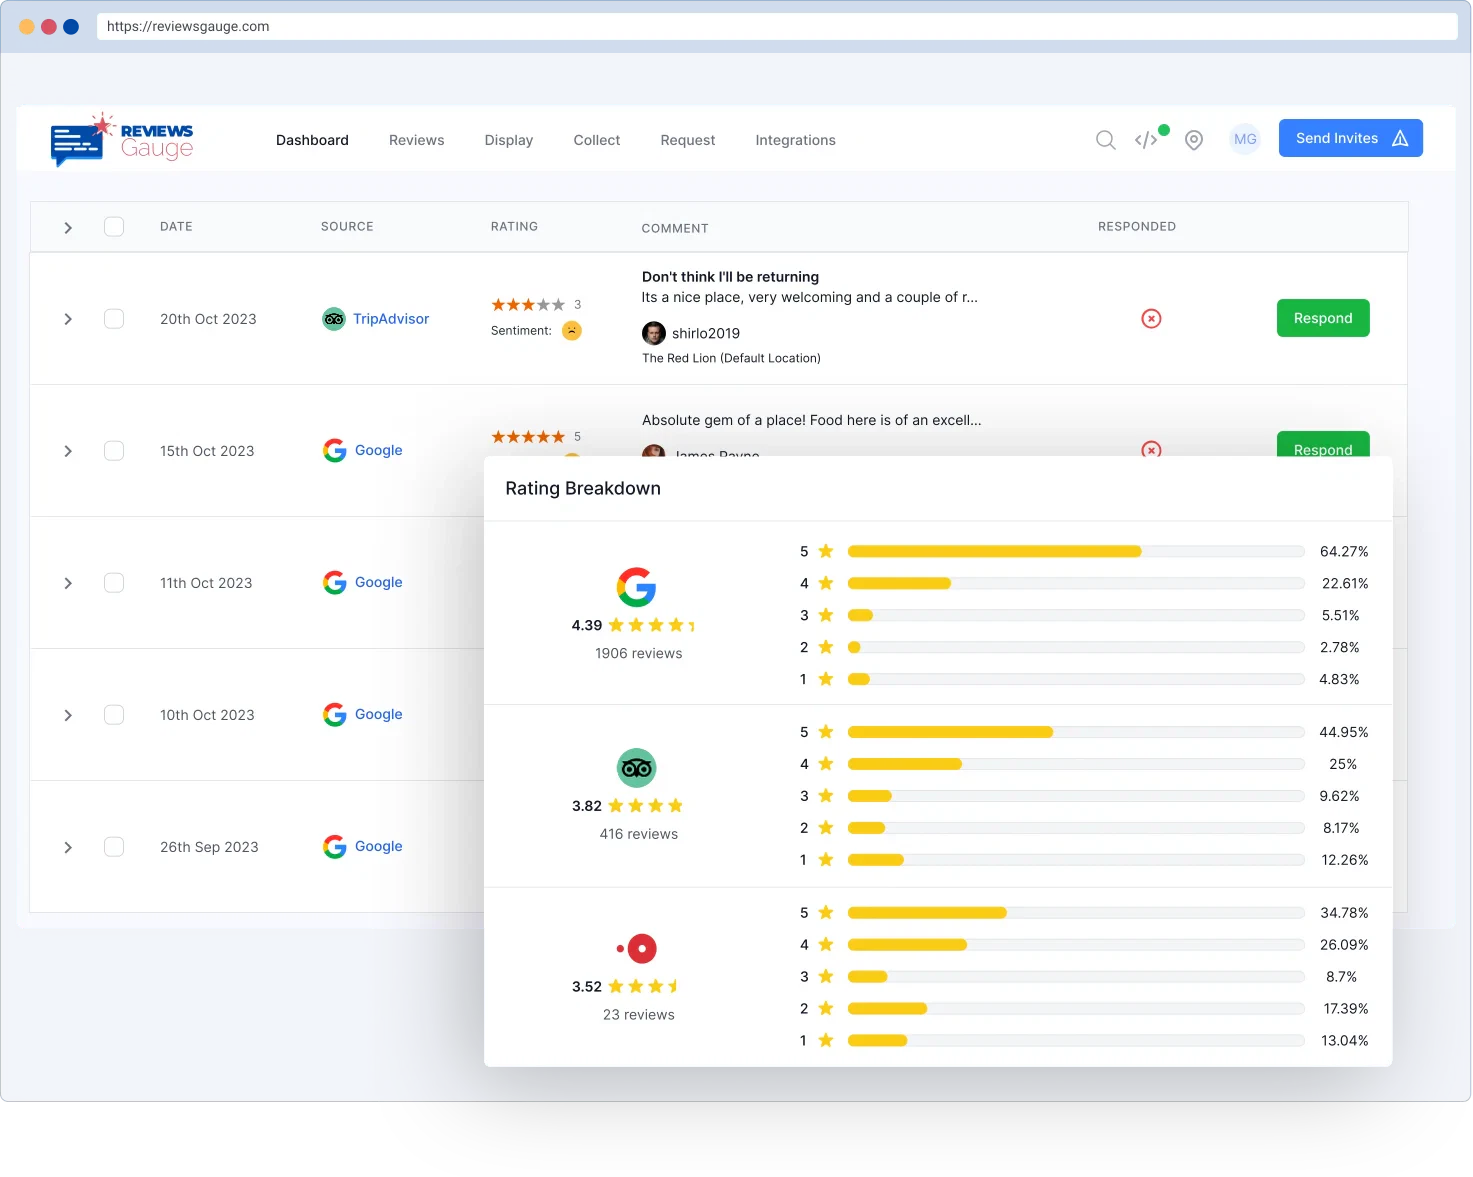Click the location pin icon
This screenshot has height=1177, width=1473.
[x=1193, y=140]
